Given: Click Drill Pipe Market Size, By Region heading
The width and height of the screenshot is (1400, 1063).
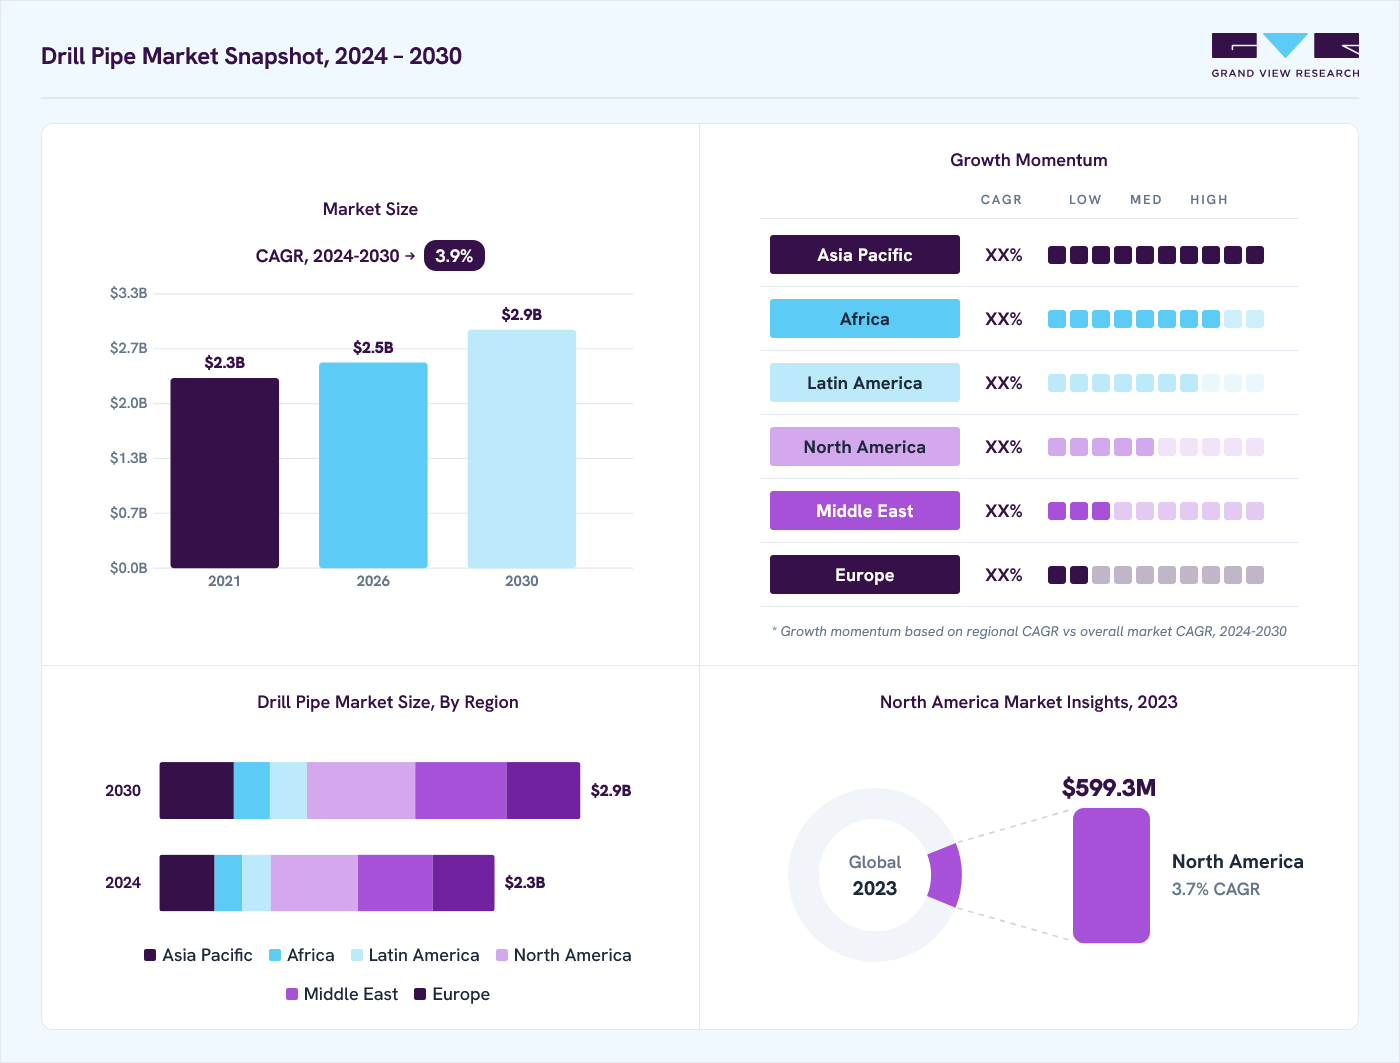Looking at the screenshot, I should pos(388,702).
